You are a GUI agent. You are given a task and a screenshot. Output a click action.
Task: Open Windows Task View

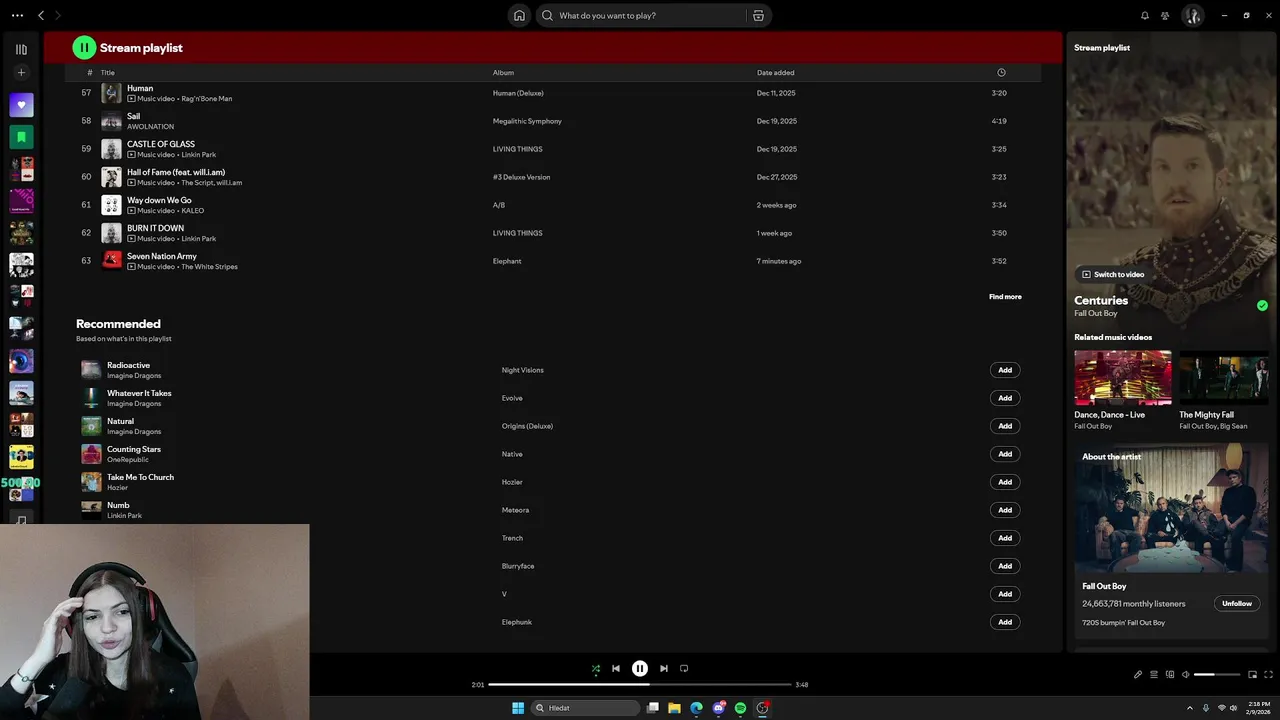pyautogui.click(x=653, y=708)
